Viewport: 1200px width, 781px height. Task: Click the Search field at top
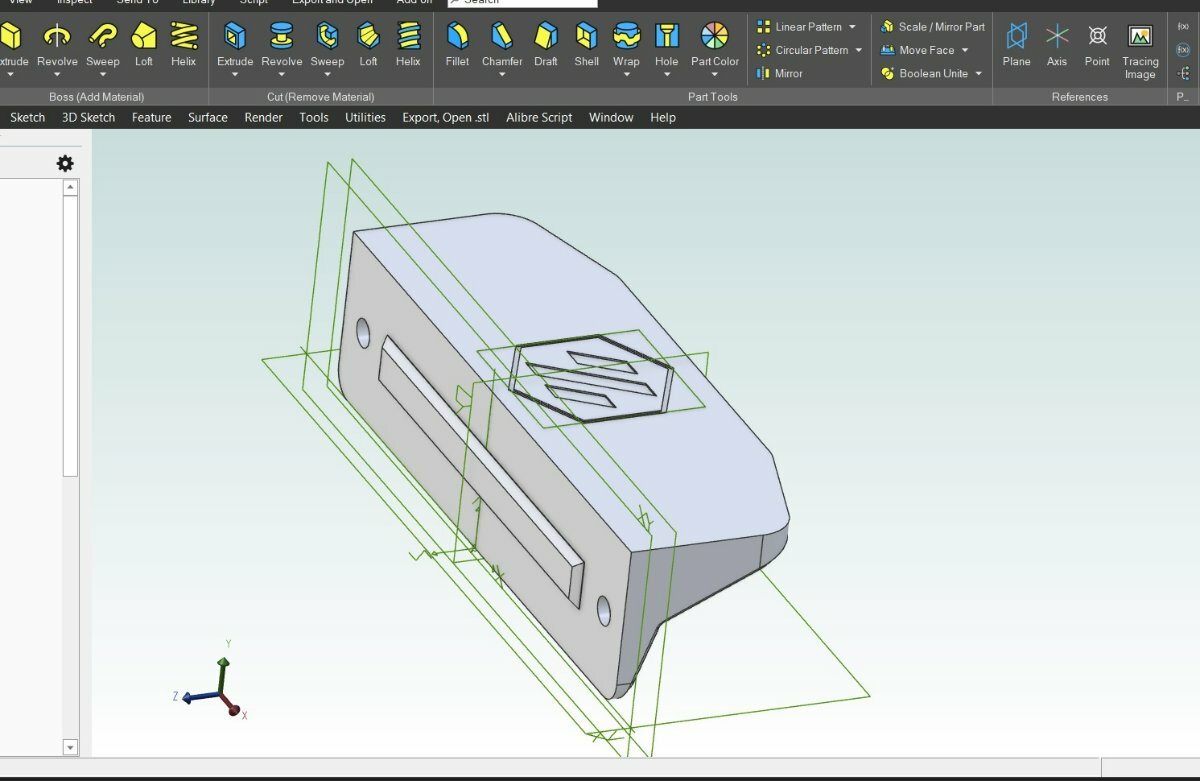tap(522, 2)
